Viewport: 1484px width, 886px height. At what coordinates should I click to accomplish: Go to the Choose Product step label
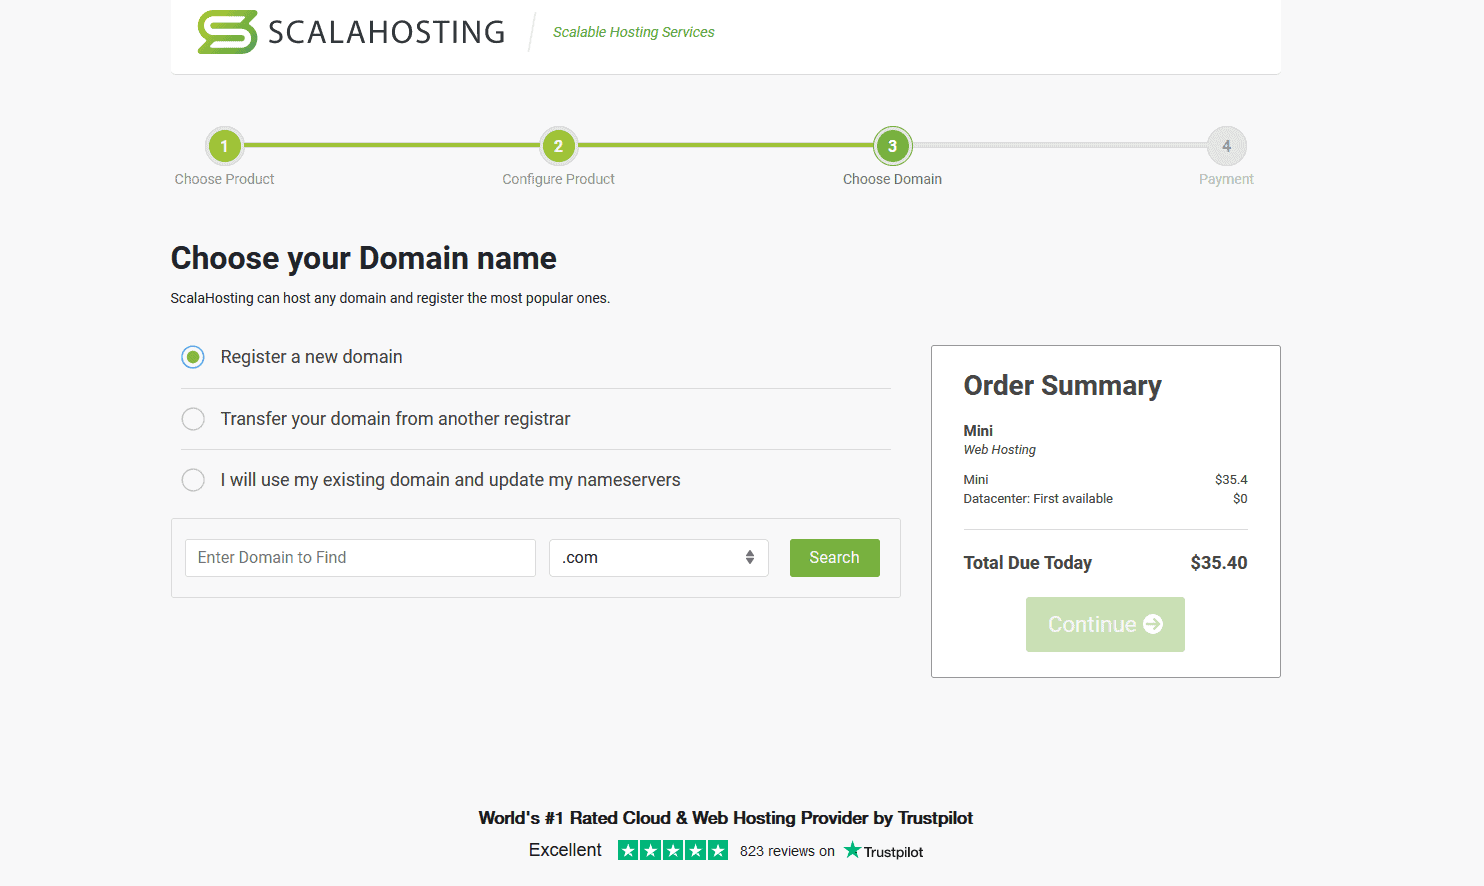[x=224, y=179]
